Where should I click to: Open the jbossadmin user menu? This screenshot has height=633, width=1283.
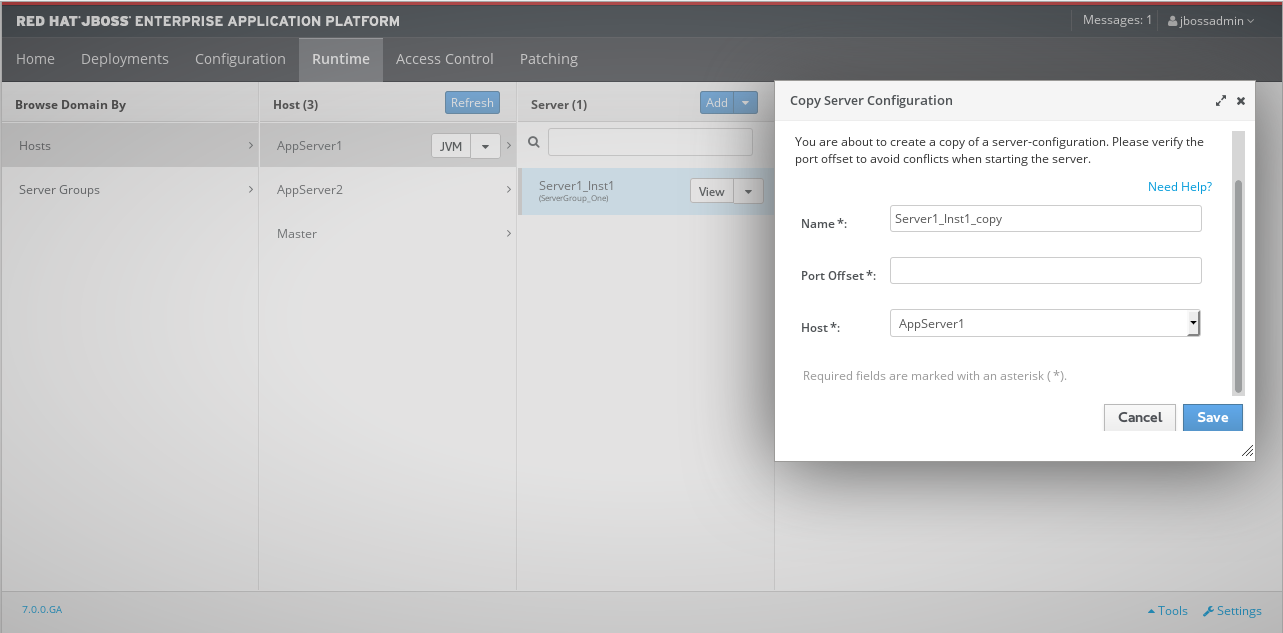[1211, 20]
